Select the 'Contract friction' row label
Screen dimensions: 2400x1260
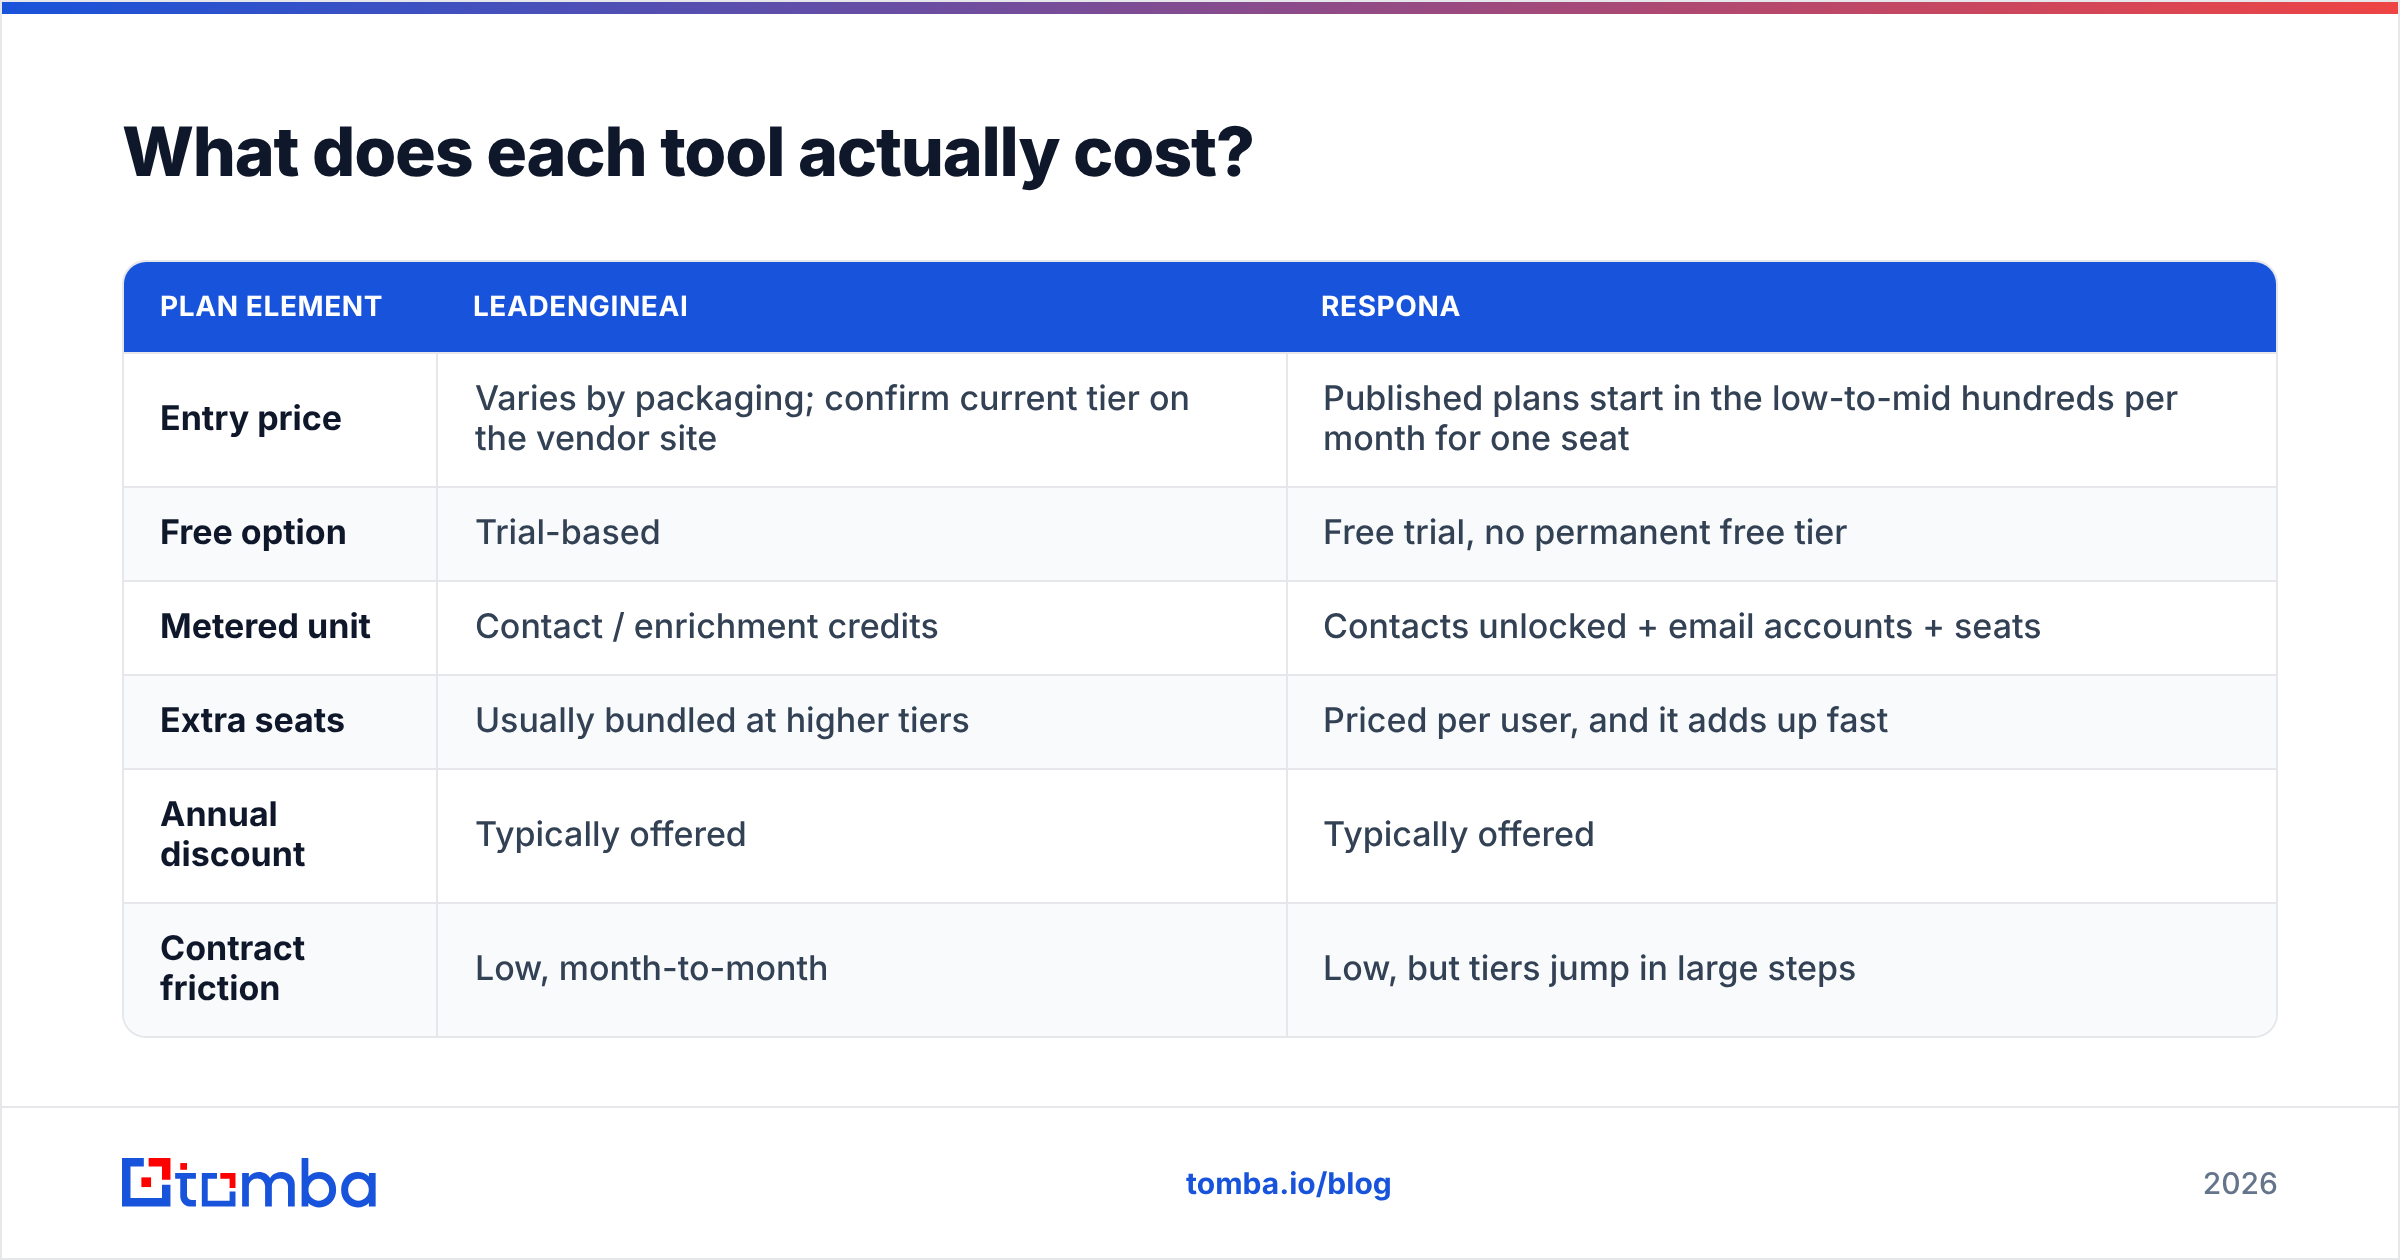(233, 968)
